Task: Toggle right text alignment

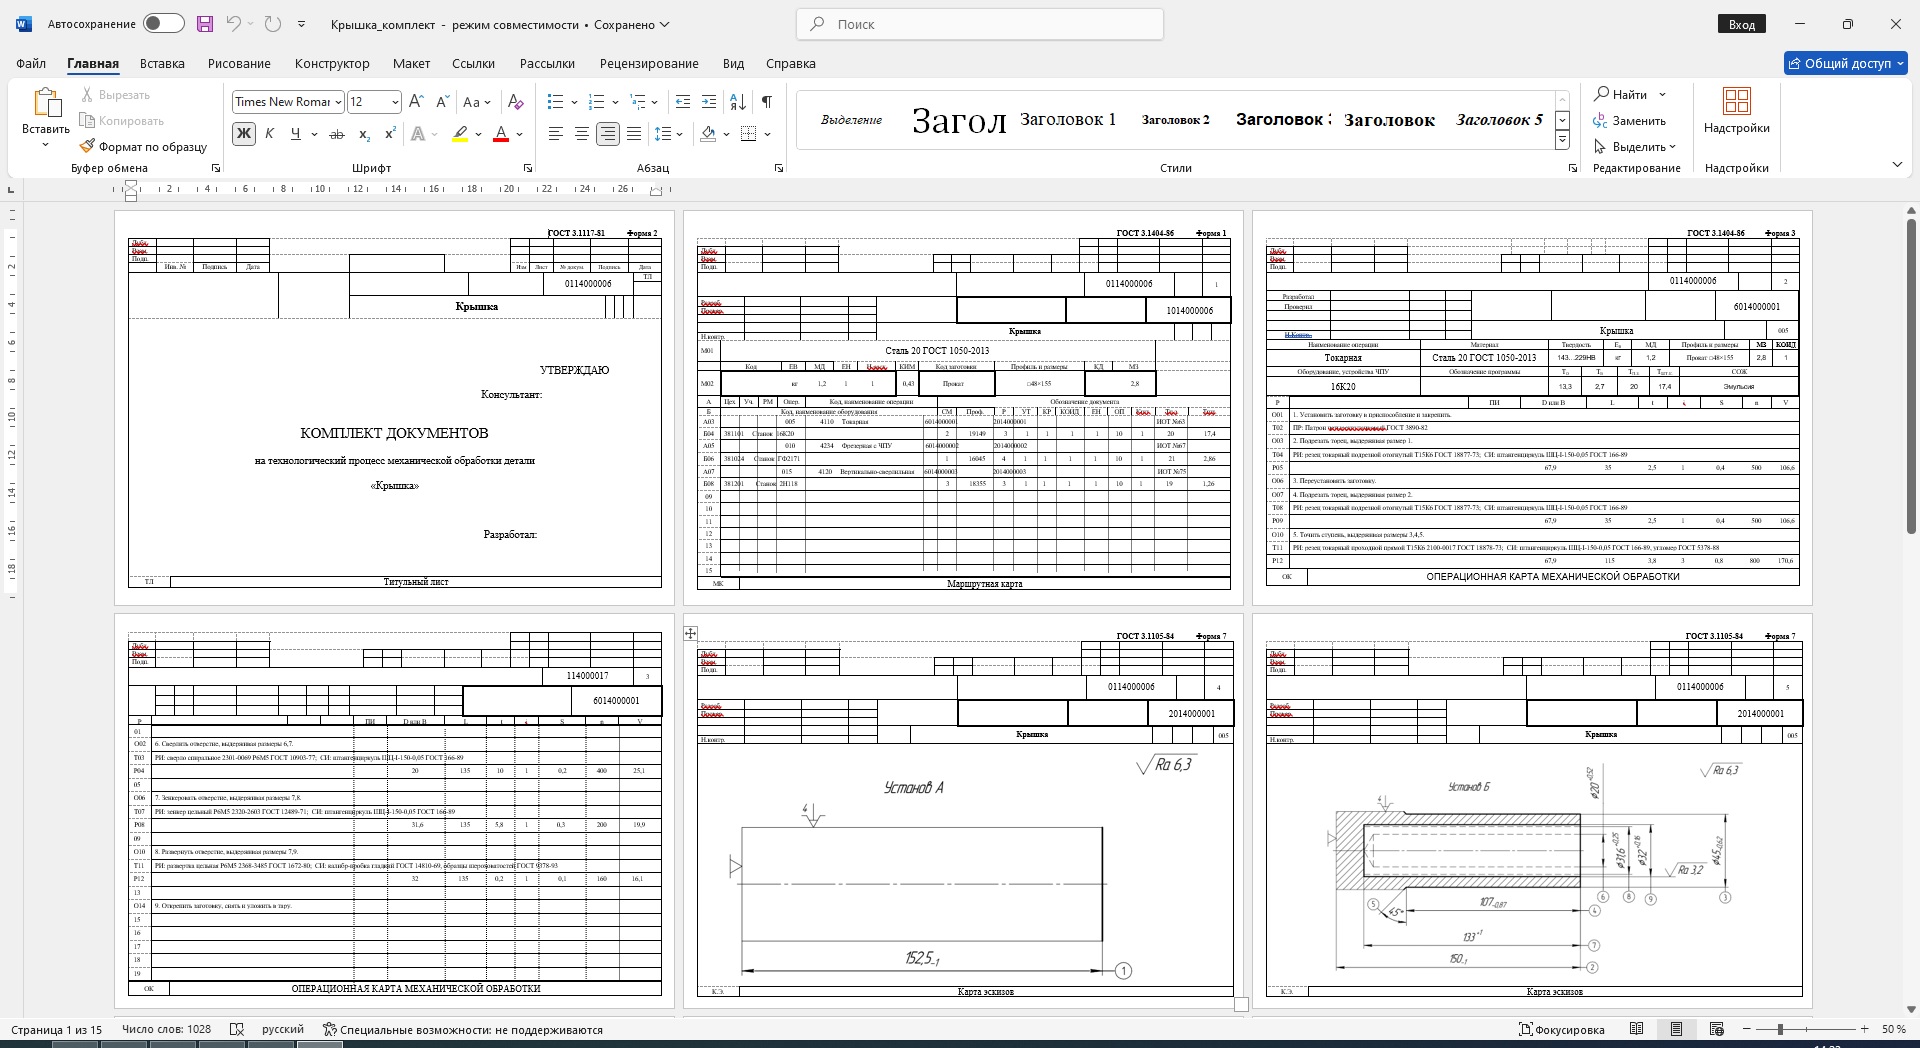Action: coord(607,134)
